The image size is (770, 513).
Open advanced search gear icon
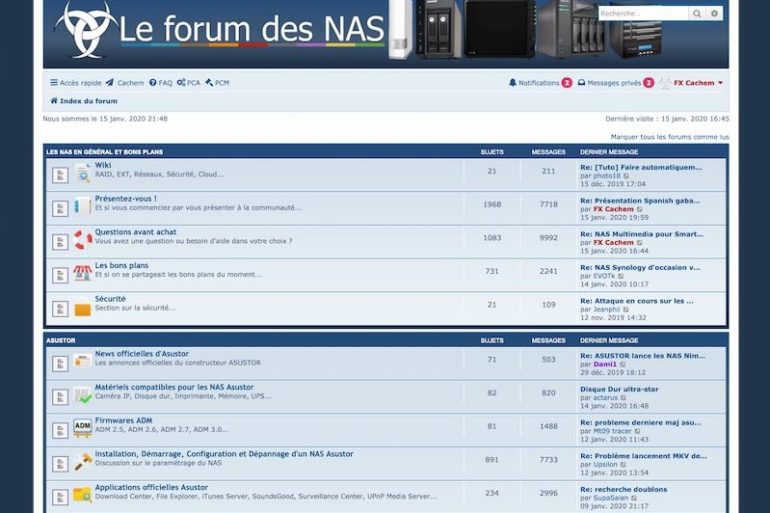tap(715, 14)
